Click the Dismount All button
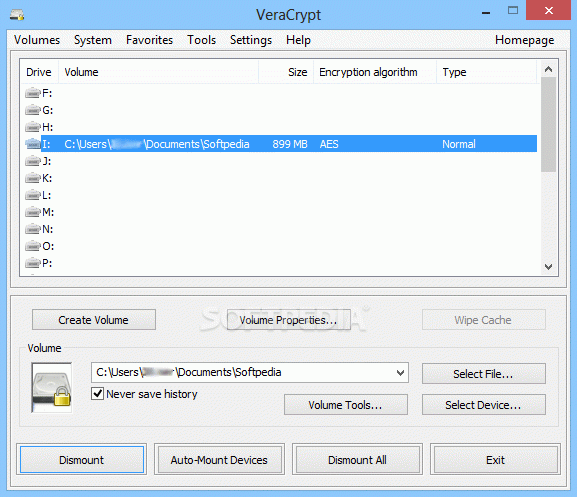The width and height of the screenshot is (577, 497). 357,459
